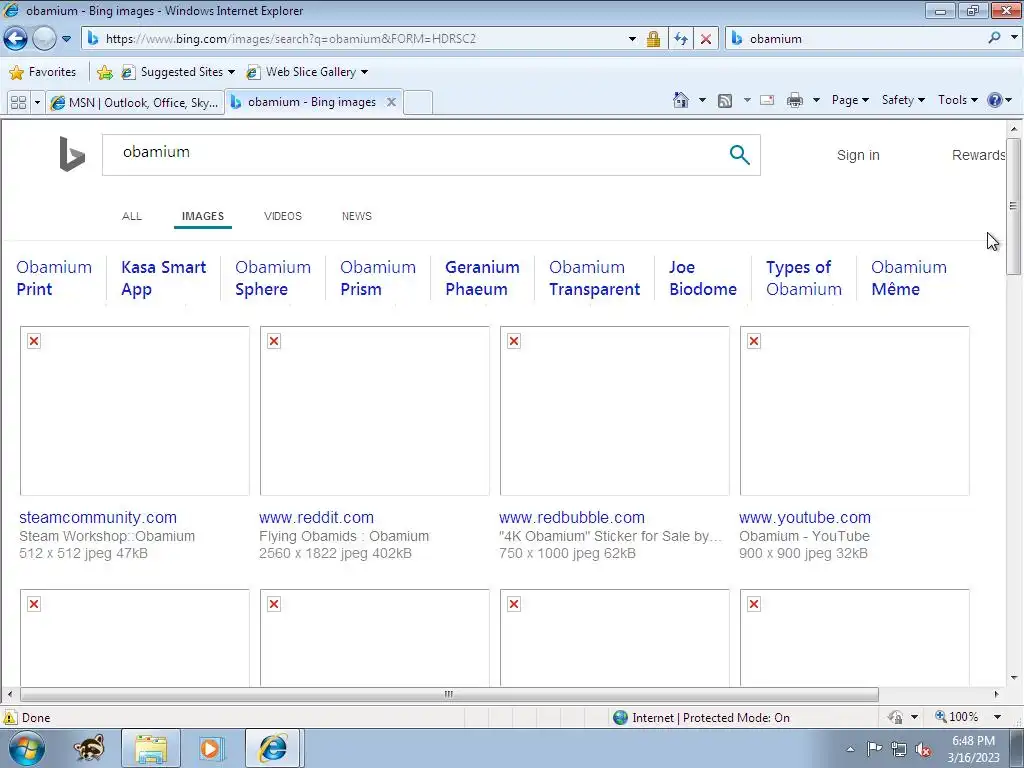
Task: Click the Types of Obamium suggestion
Action: [x=804, y=278]
